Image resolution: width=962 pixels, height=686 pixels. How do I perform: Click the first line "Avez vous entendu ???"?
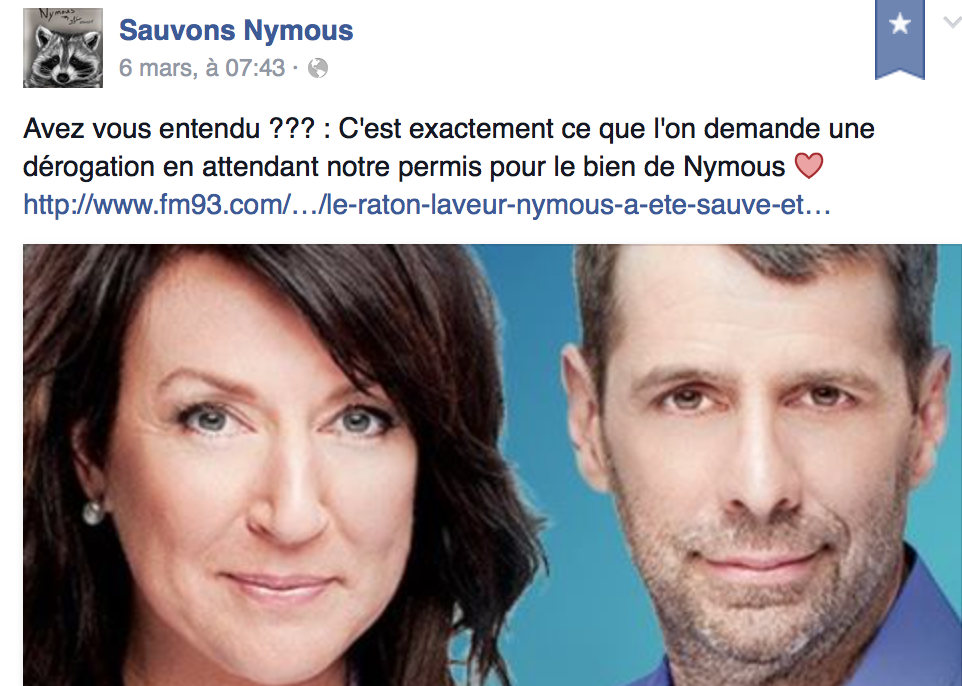click(x=169, y=129)
